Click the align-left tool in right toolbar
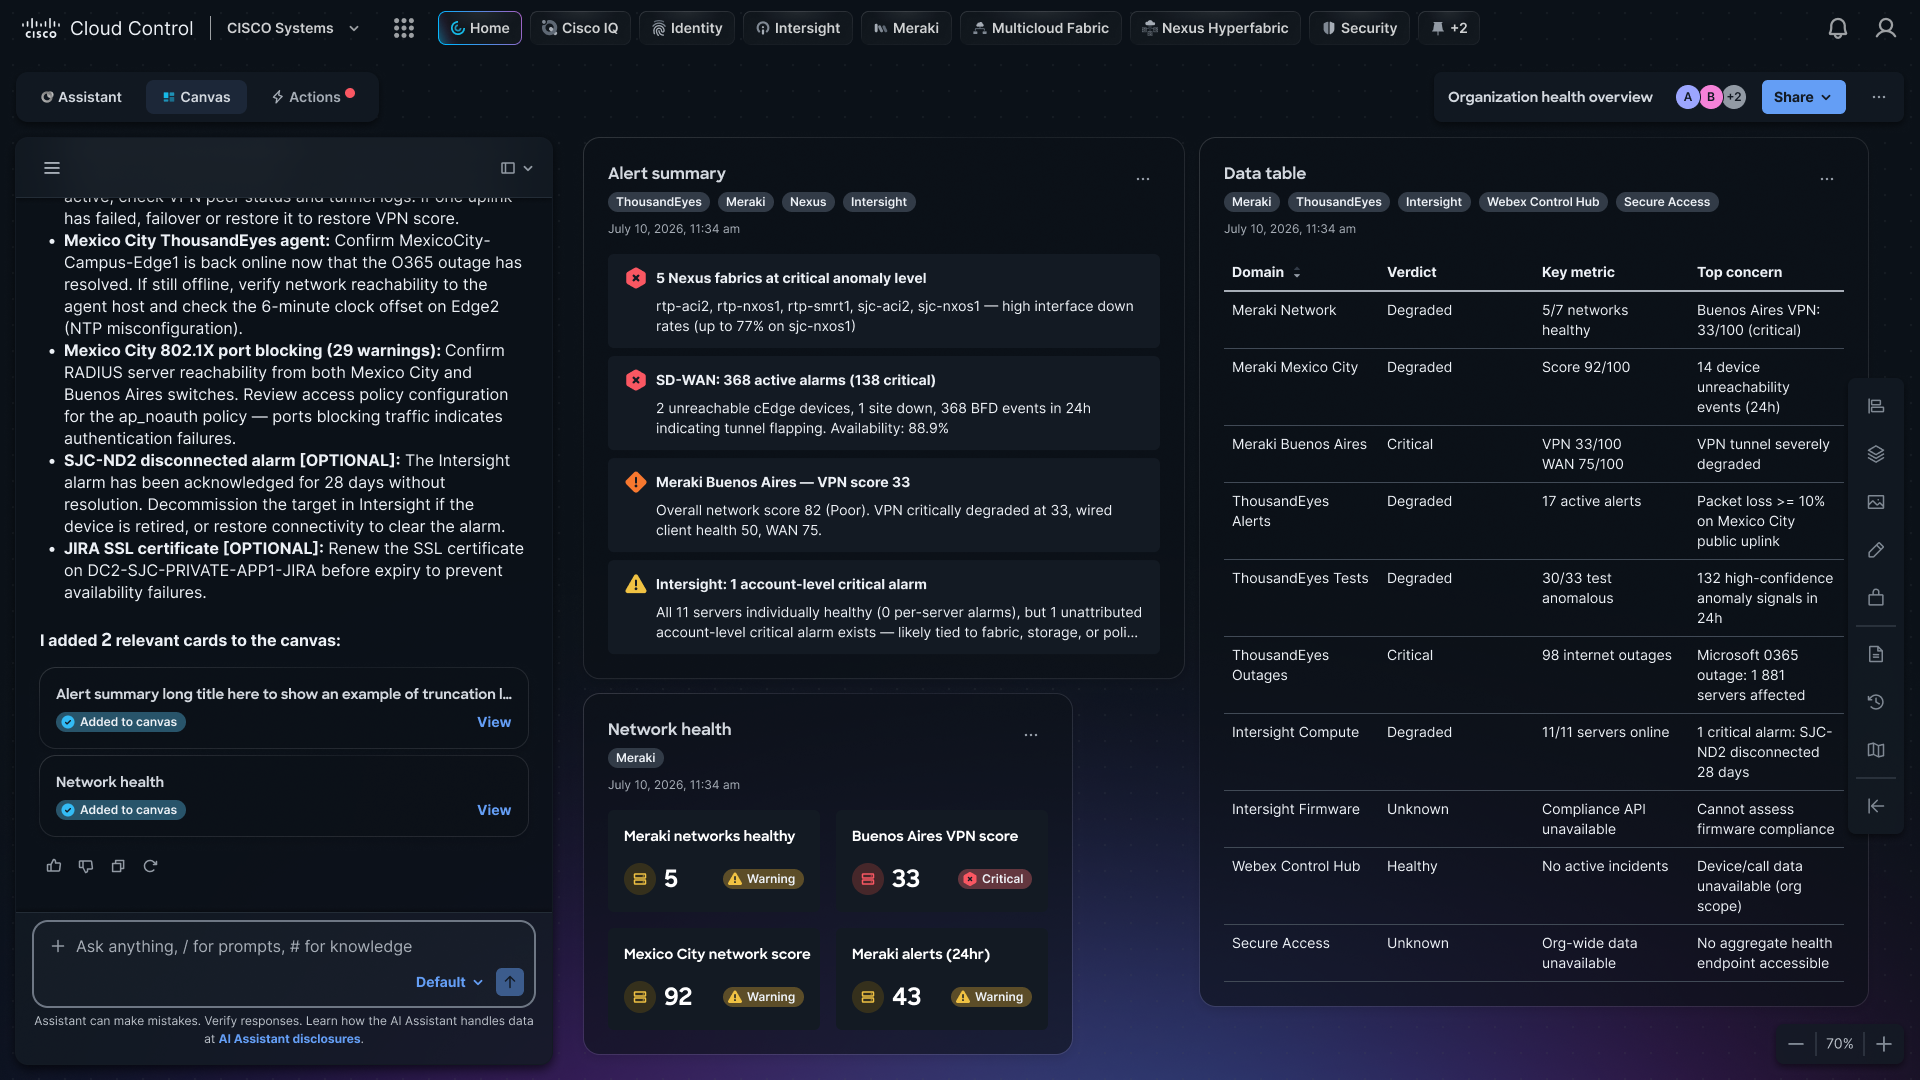Viewport: 1920px width, 1080px height. pos(1876,406)
